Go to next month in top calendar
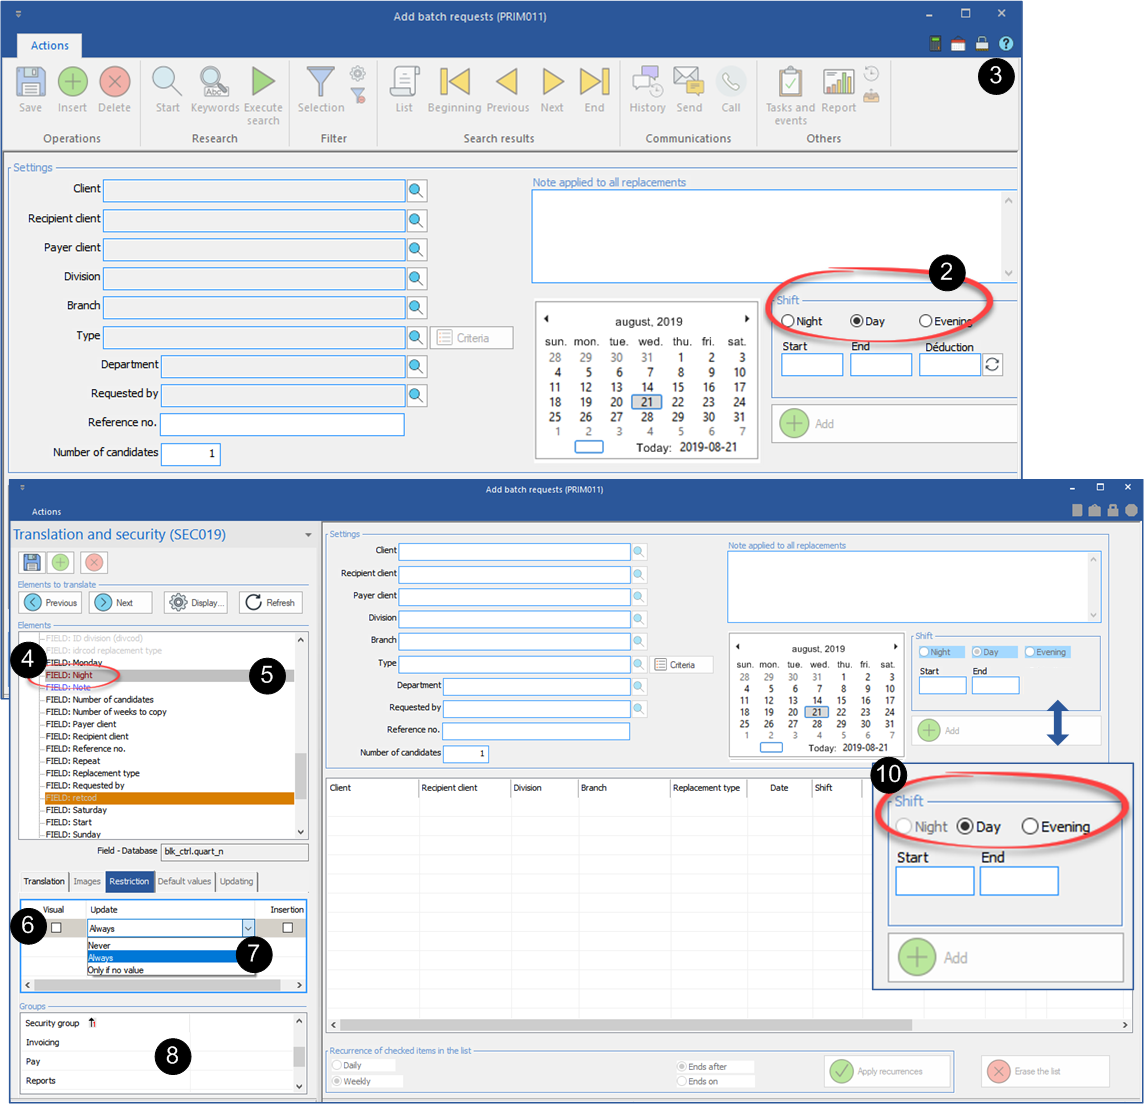This screenshot has width=1144, height=1104. 746,319
